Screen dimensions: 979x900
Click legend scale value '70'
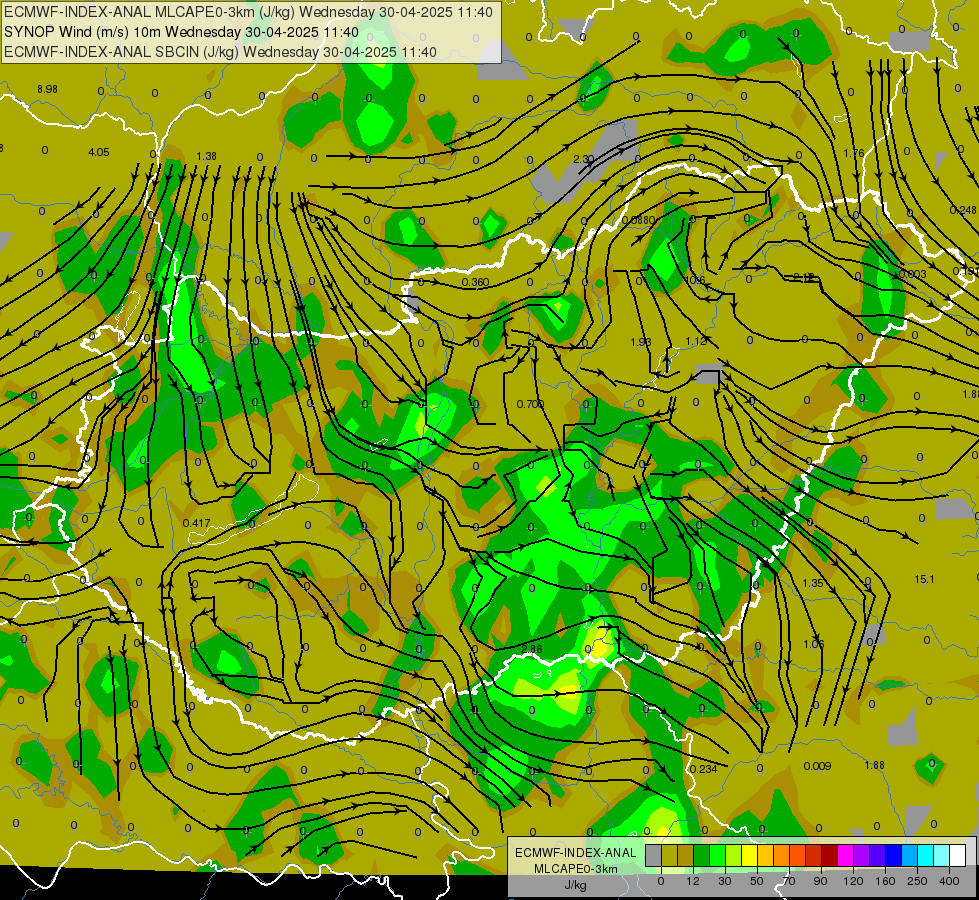click(x=789, y=881)
